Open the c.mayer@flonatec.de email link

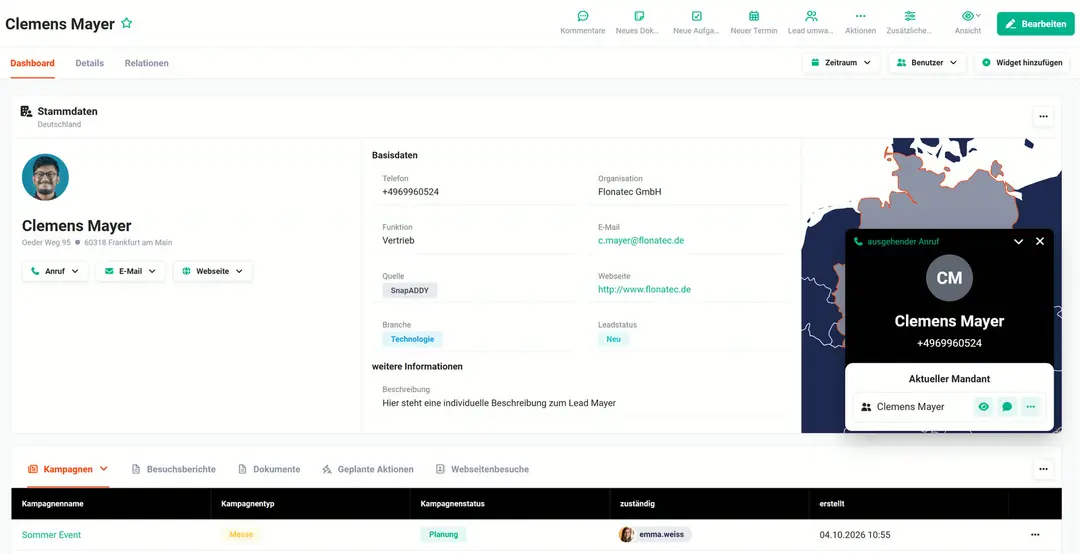point(641,240)
